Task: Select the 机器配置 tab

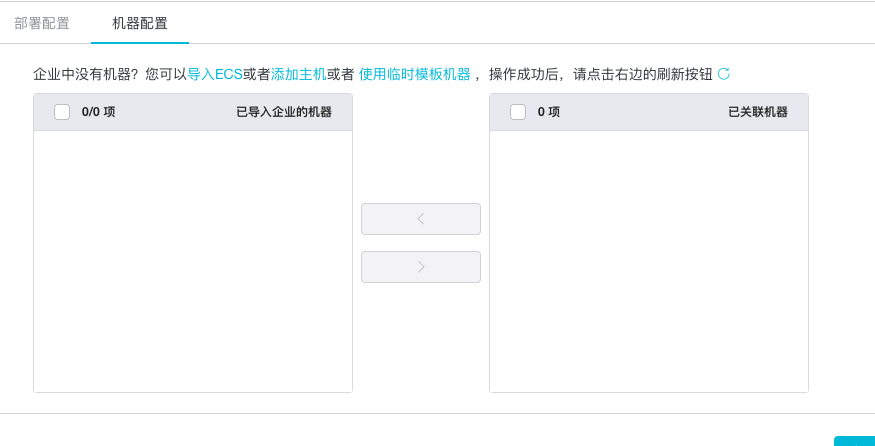Action: click(x=140, y=24)
